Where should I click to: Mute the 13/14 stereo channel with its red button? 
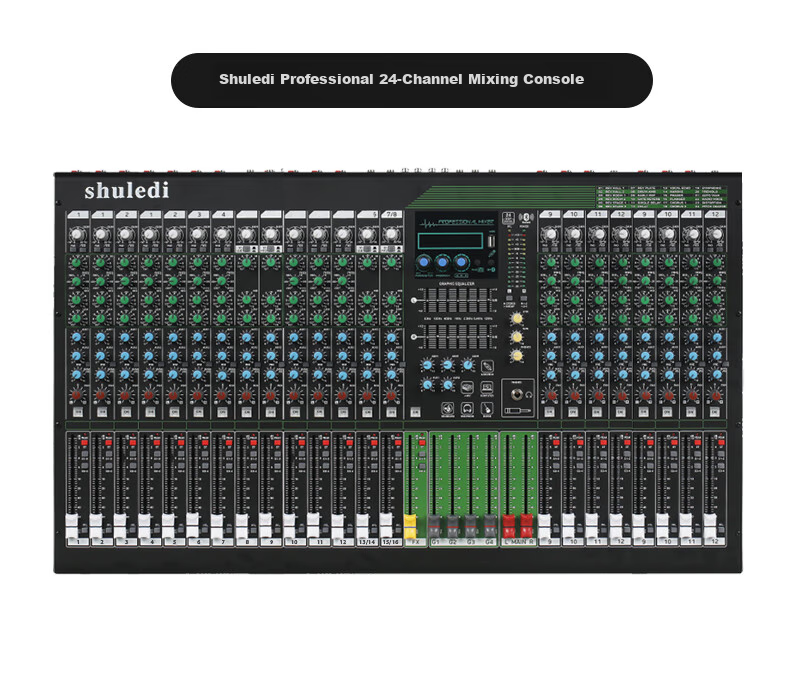pos(374,443)
